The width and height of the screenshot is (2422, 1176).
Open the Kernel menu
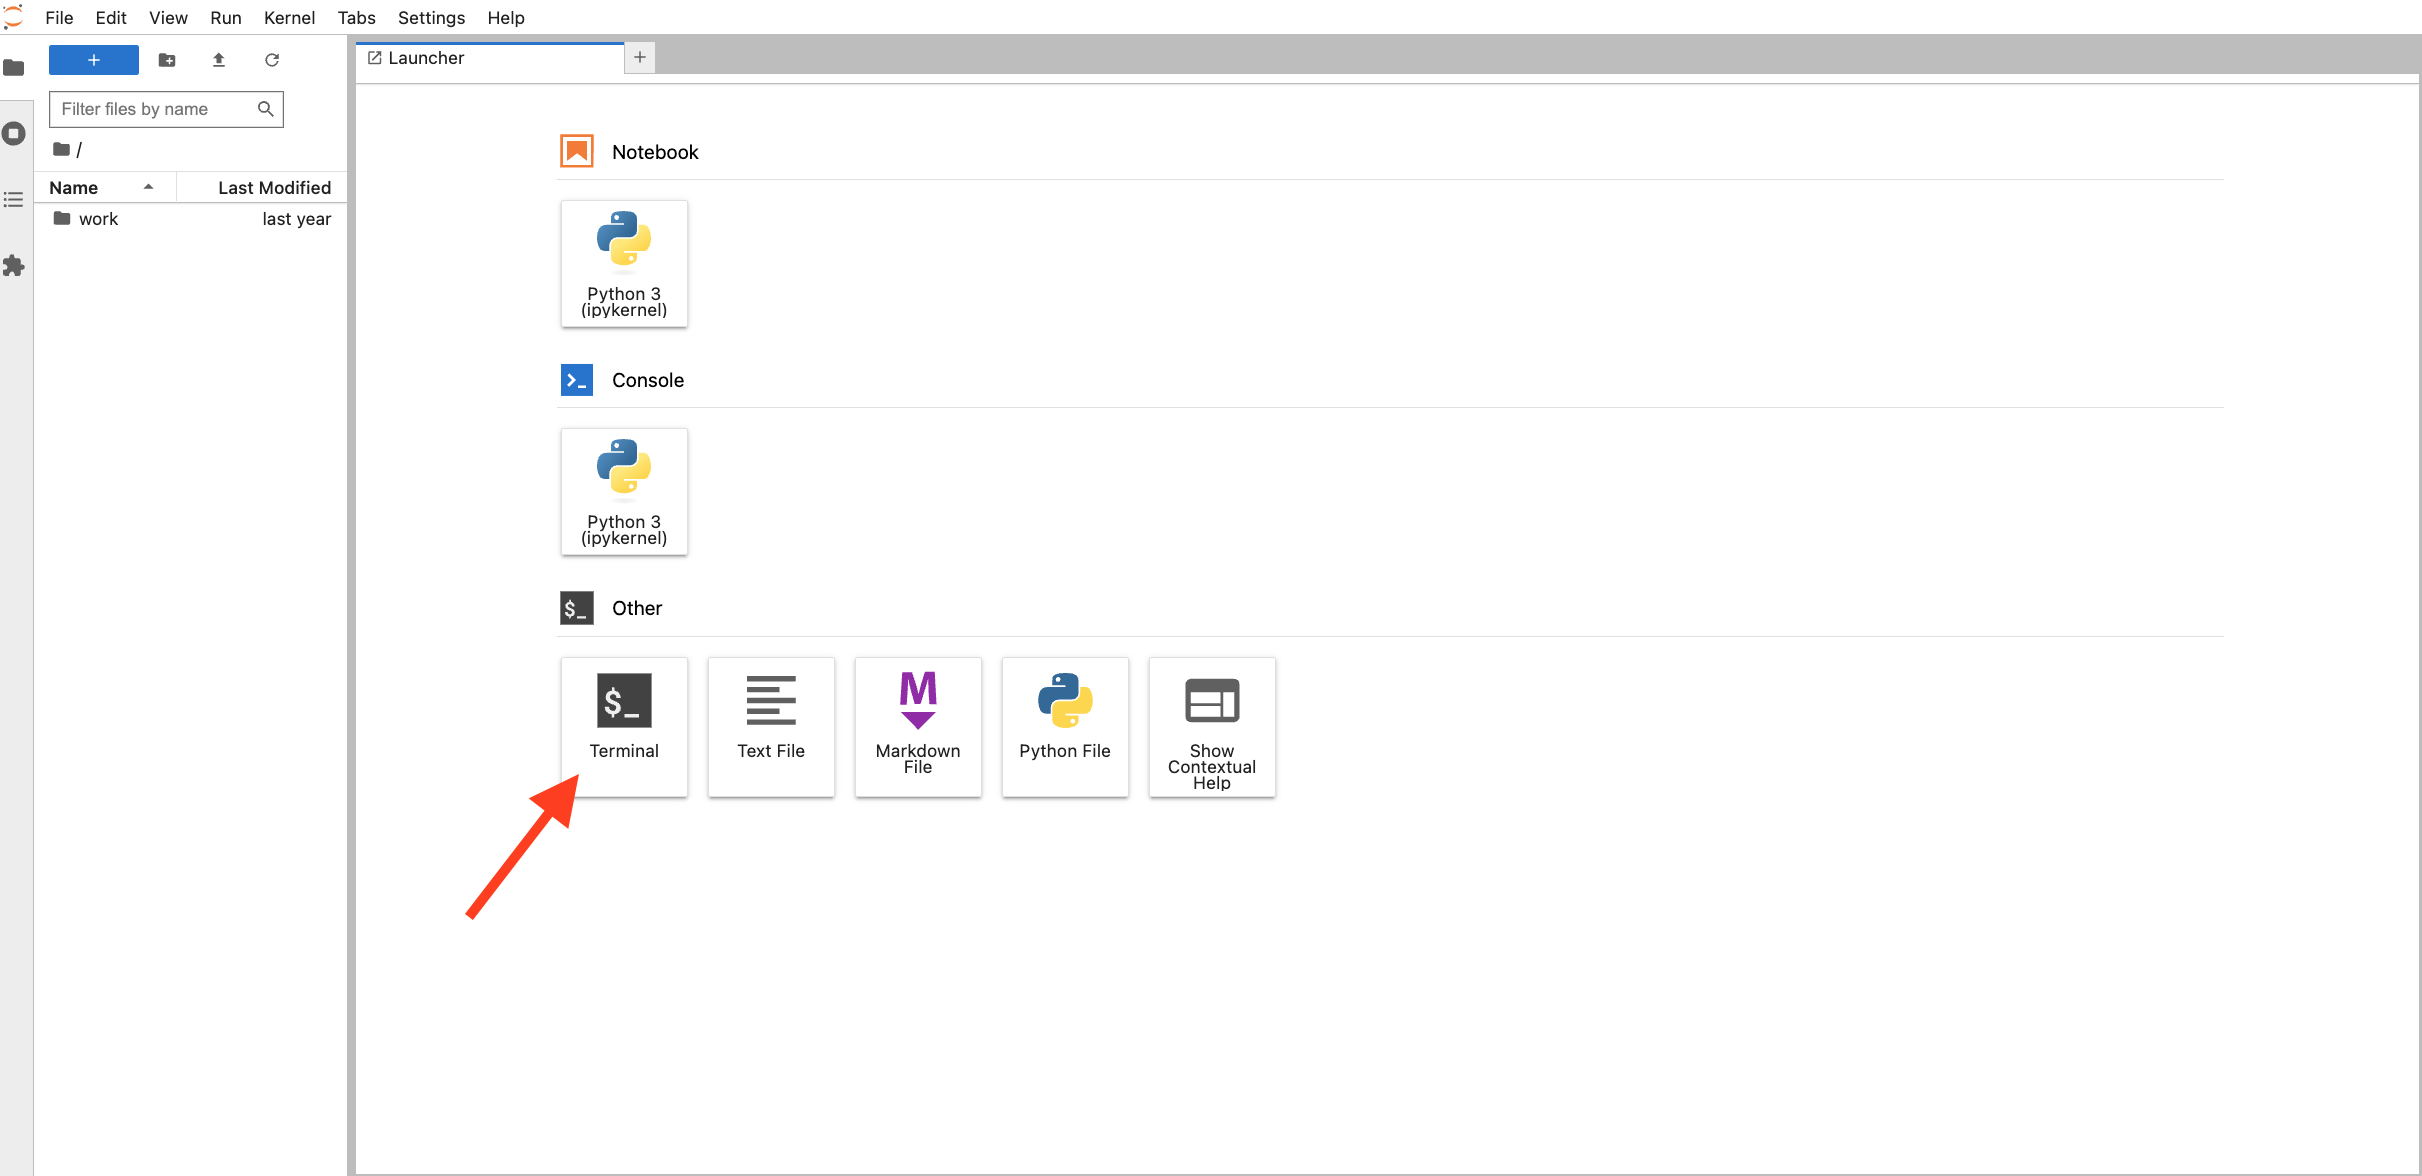289,18
